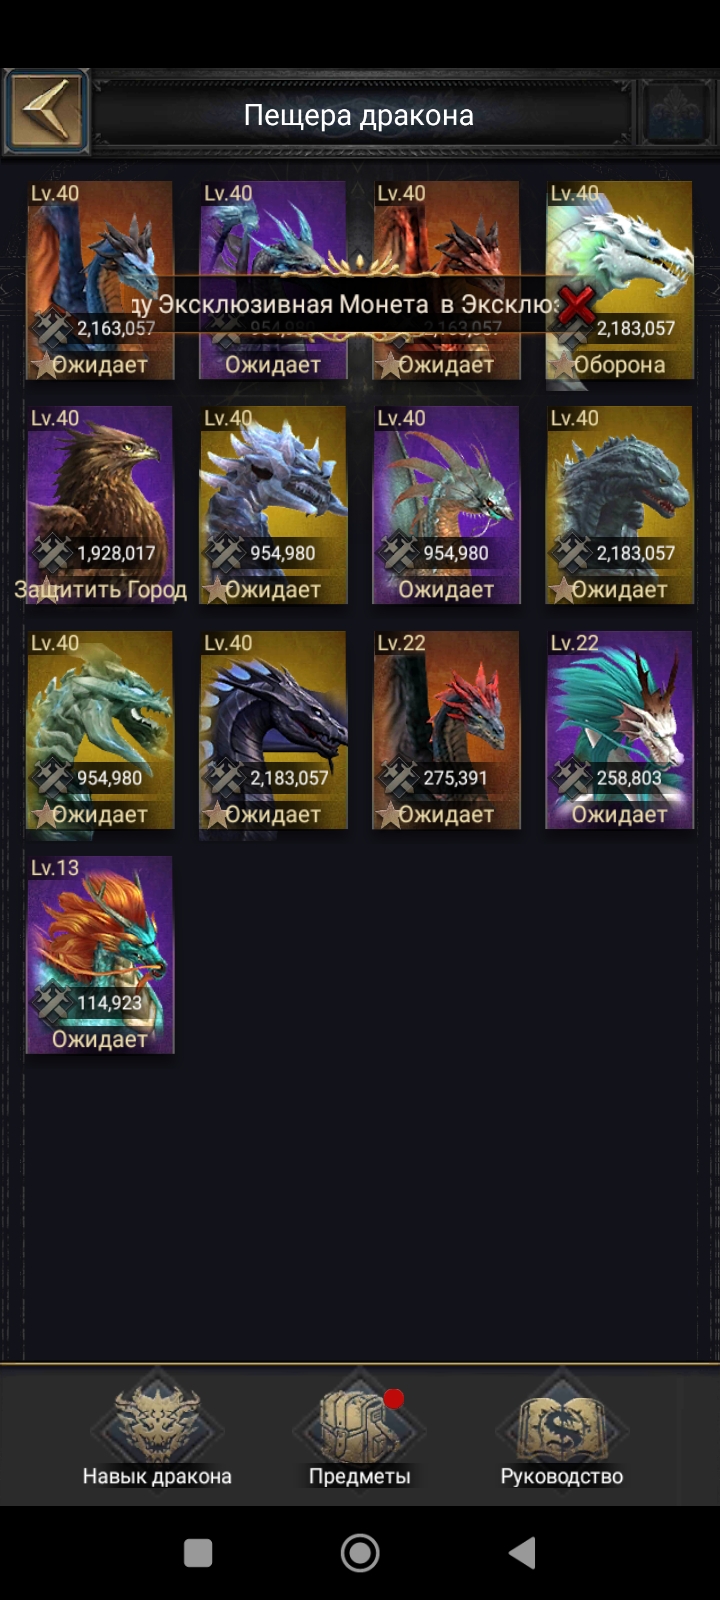Image resolution: width=720 pixels, height=1600 pixels.
Task: Select the Godzilla-like dragon card
Action: pos(619,505)
